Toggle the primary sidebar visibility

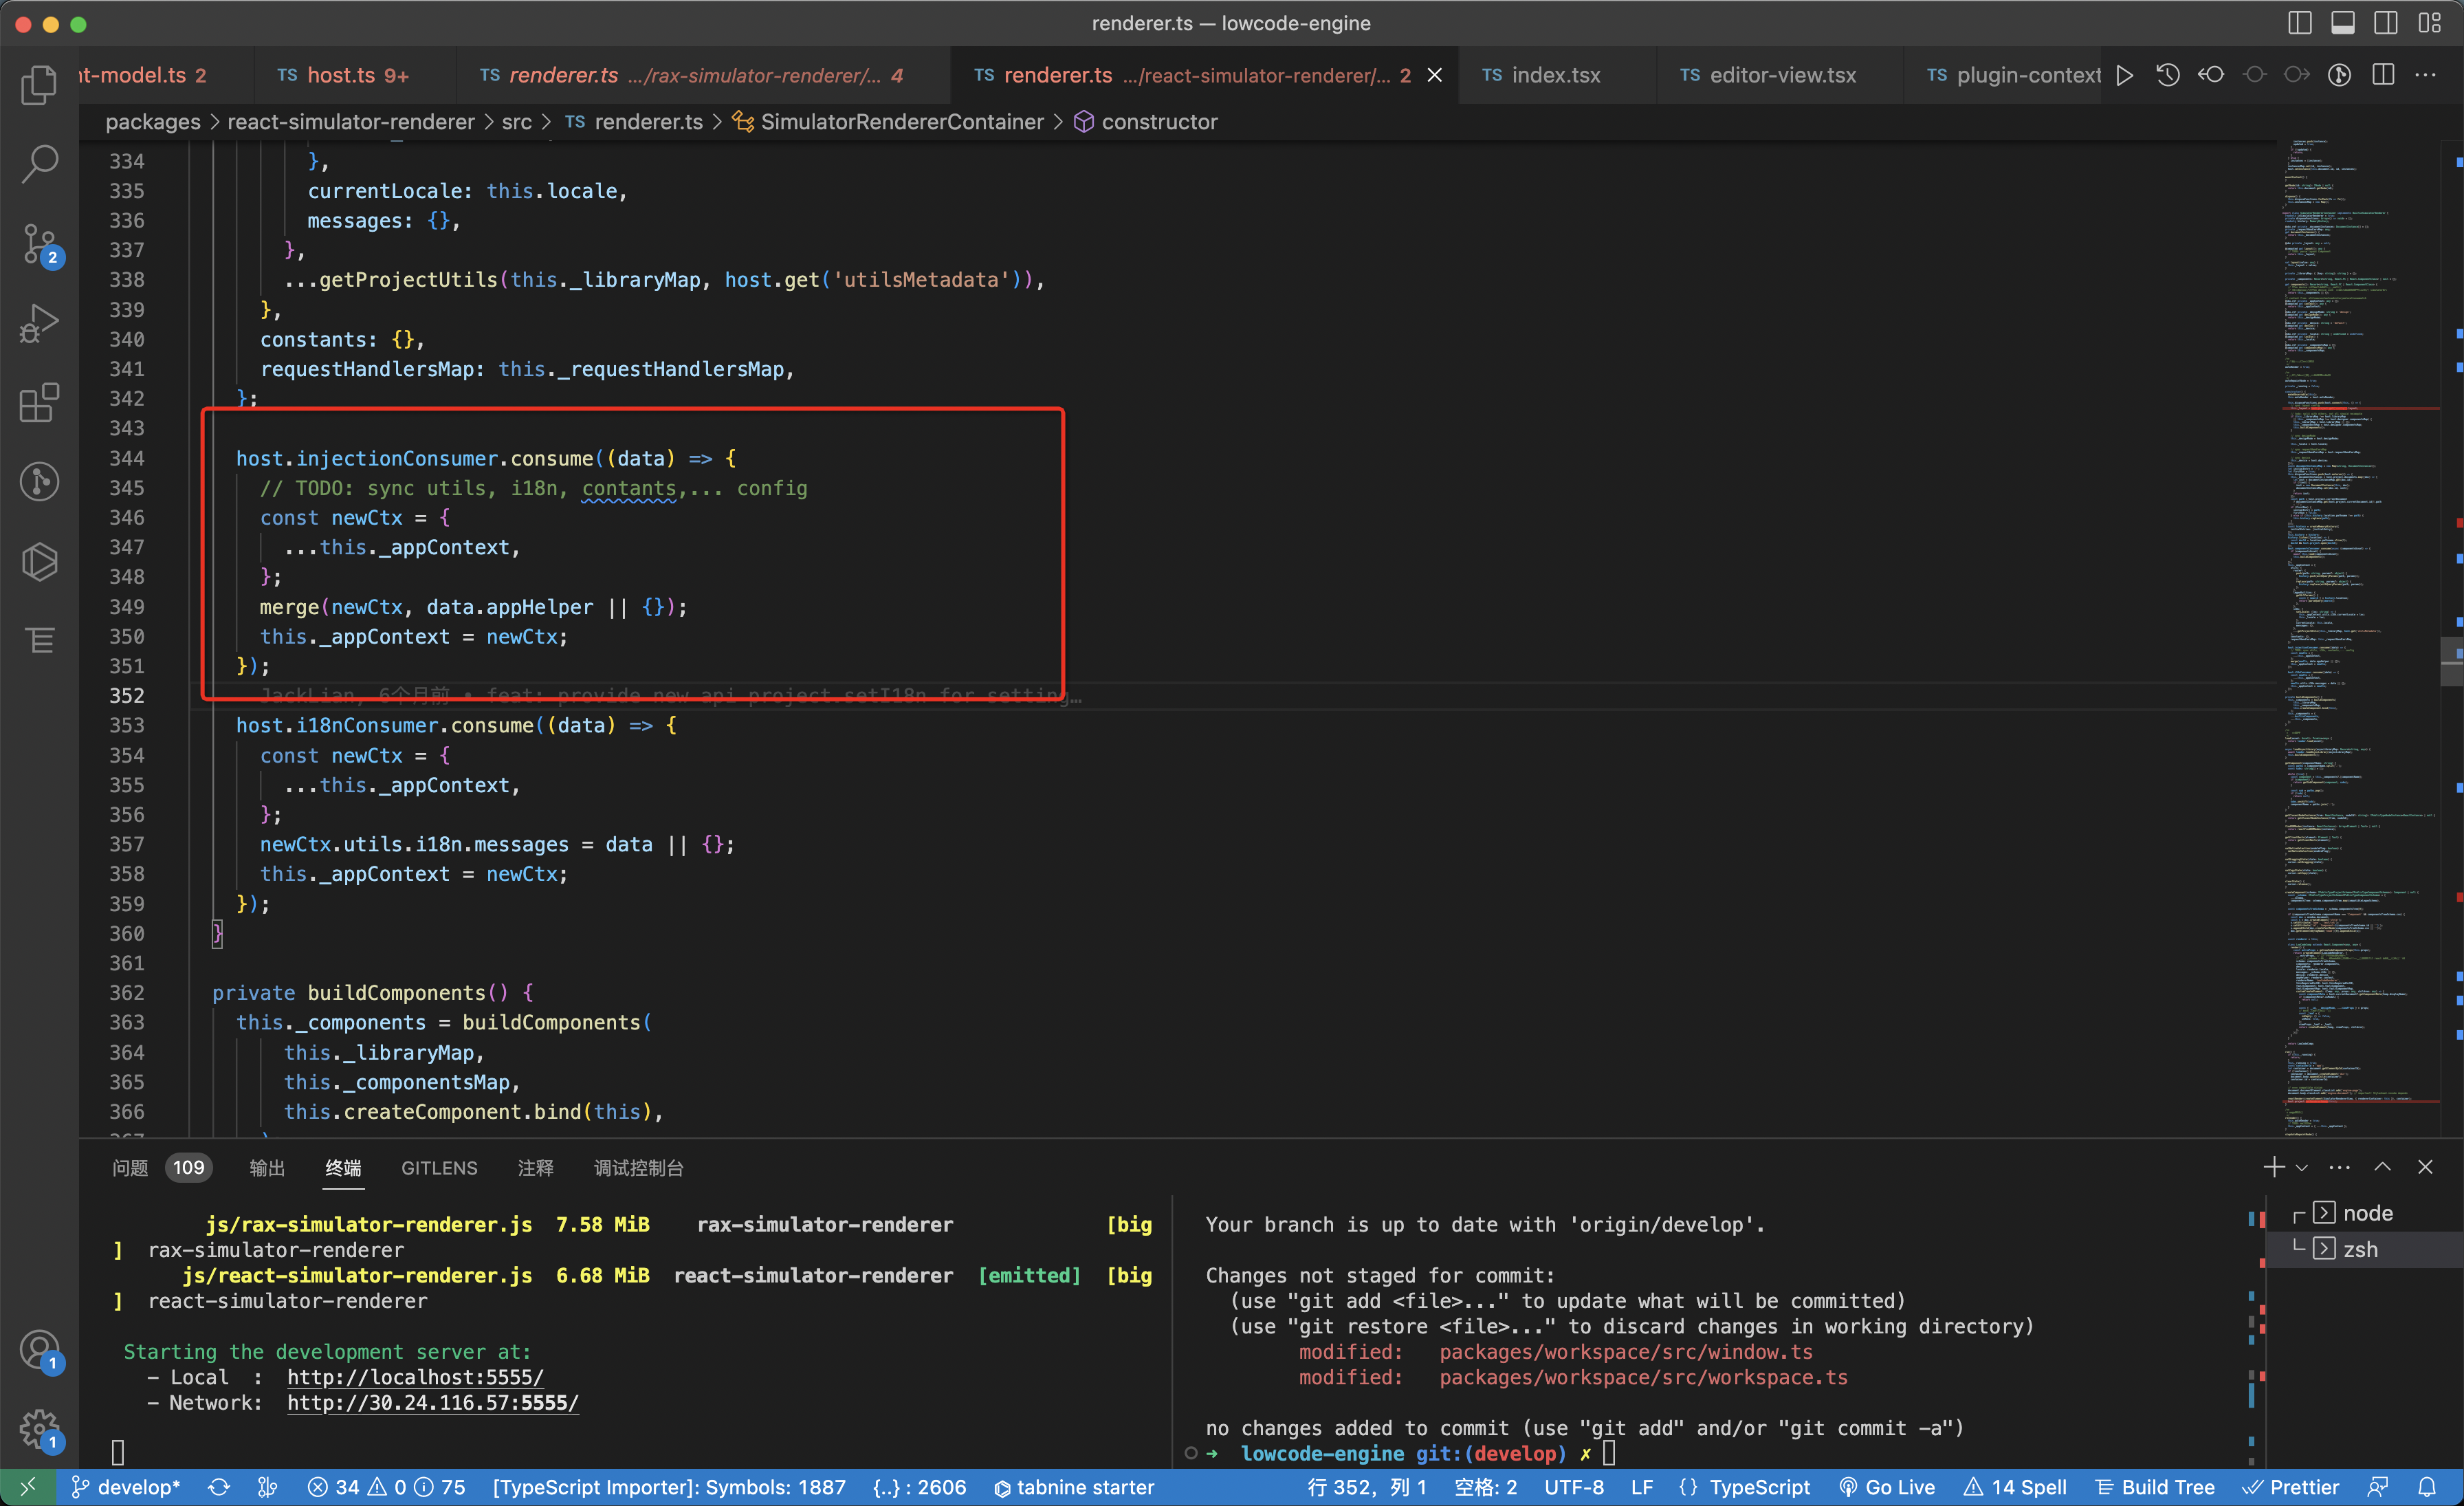(2300, 22)
